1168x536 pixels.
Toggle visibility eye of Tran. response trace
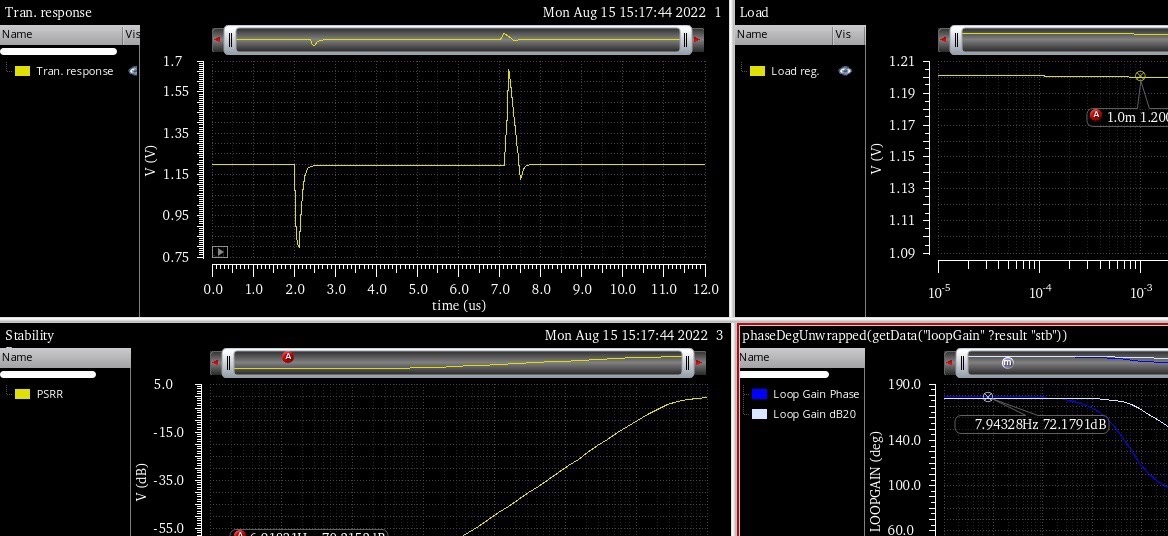133,71
